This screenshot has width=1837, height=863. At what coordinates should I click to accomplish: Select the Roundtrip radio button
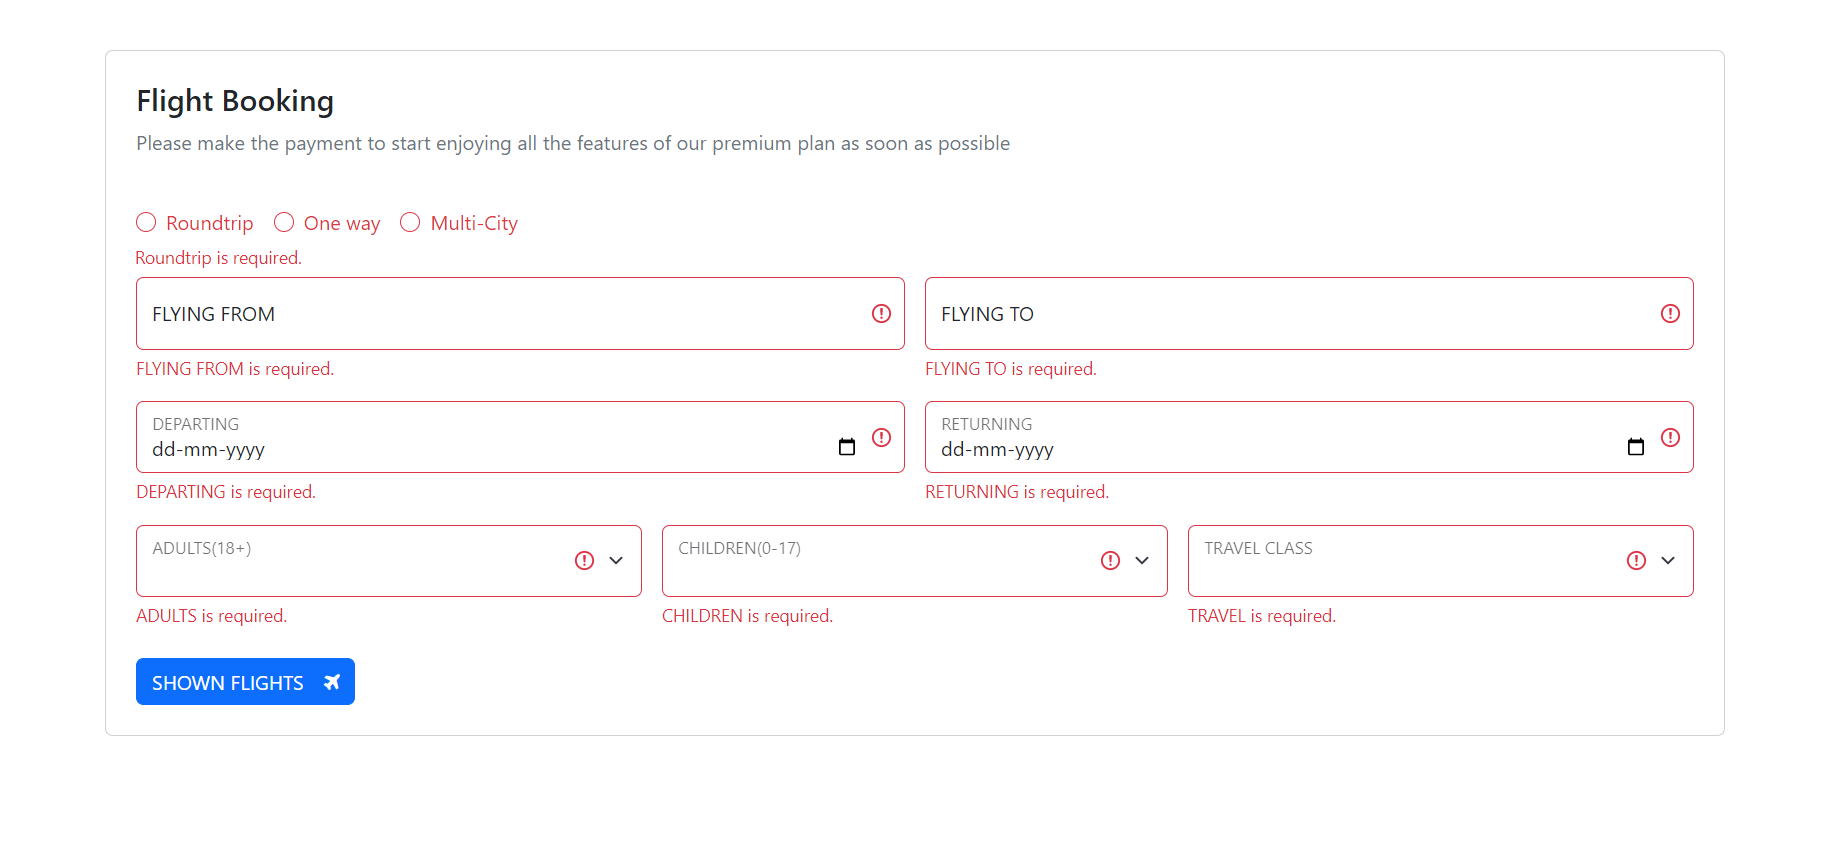point(146,222)
